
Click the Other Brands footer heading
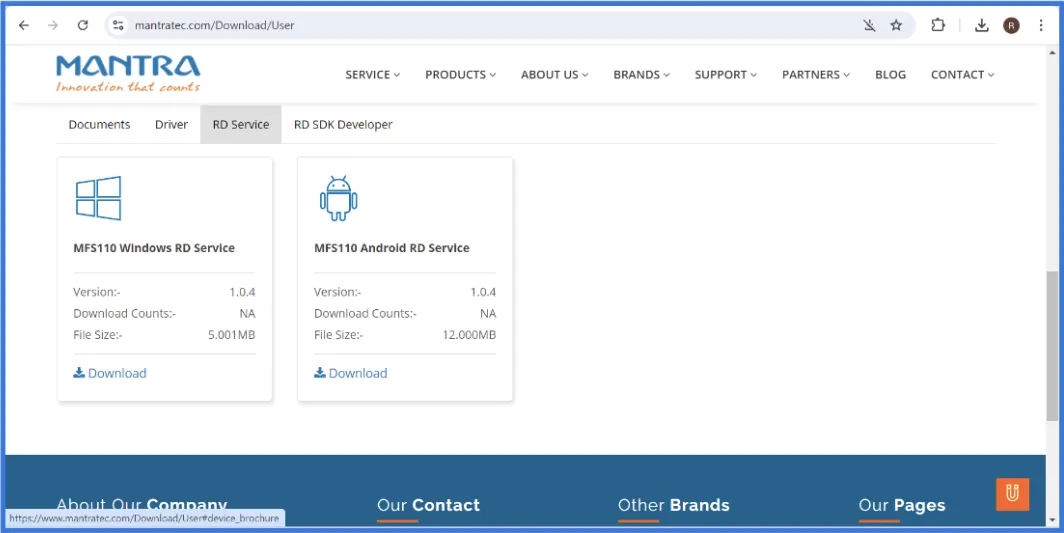(673, 505)
